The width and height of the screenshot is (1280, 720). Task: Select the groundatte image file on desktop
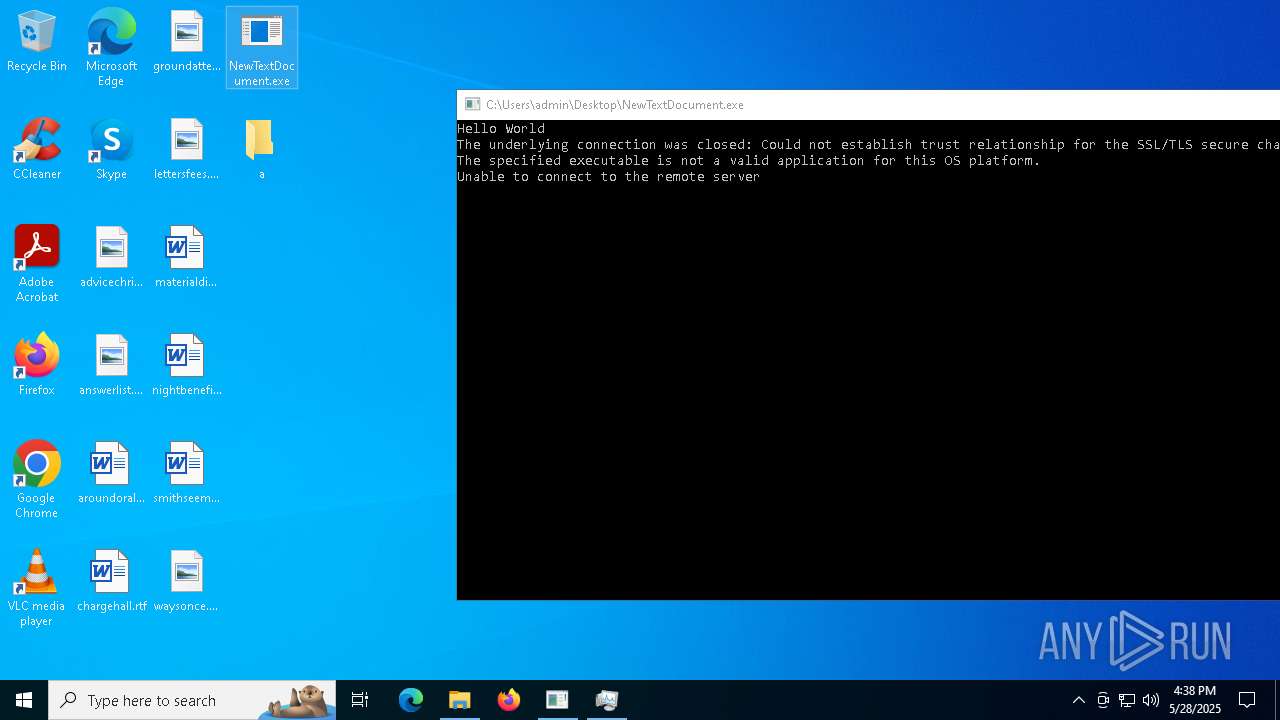pos(187,42)
